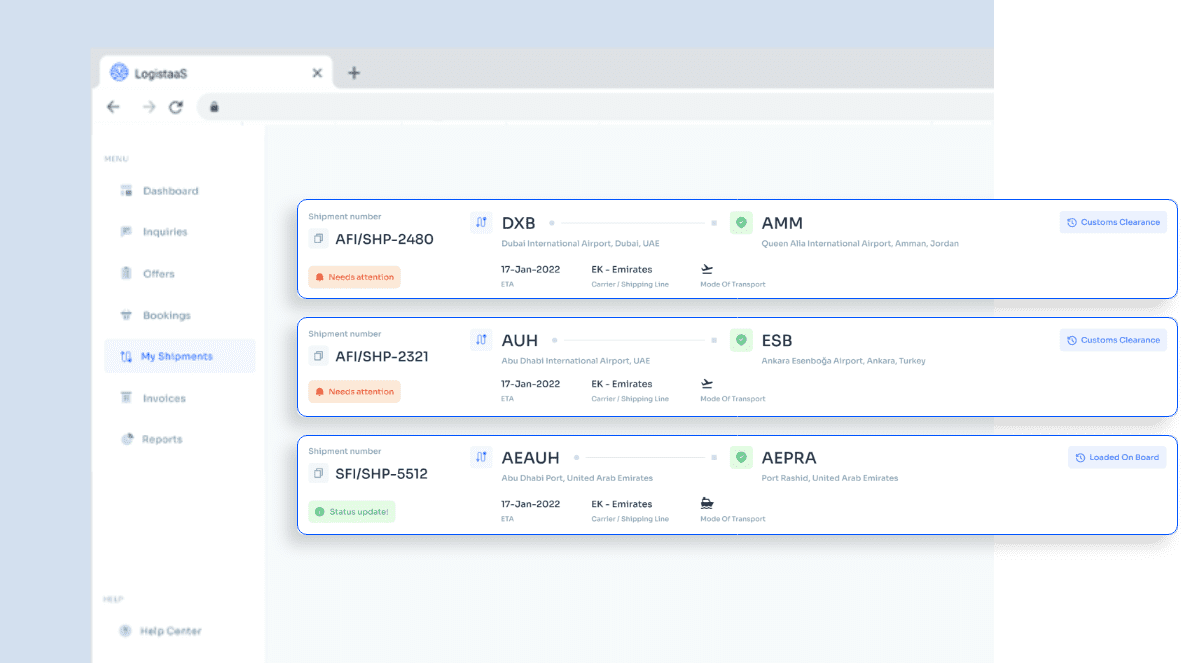Click the green destination badge beside ESB

point(741,340)
